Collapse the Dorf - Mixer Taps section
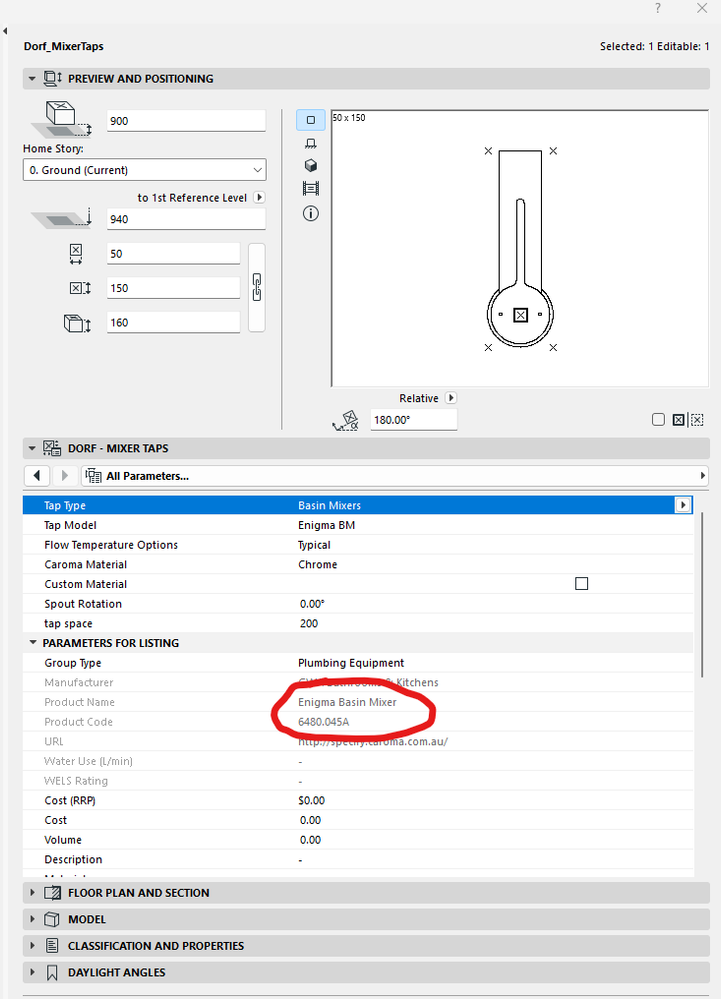This screenshot has width=721, height=999. click(x=32, y=448)
